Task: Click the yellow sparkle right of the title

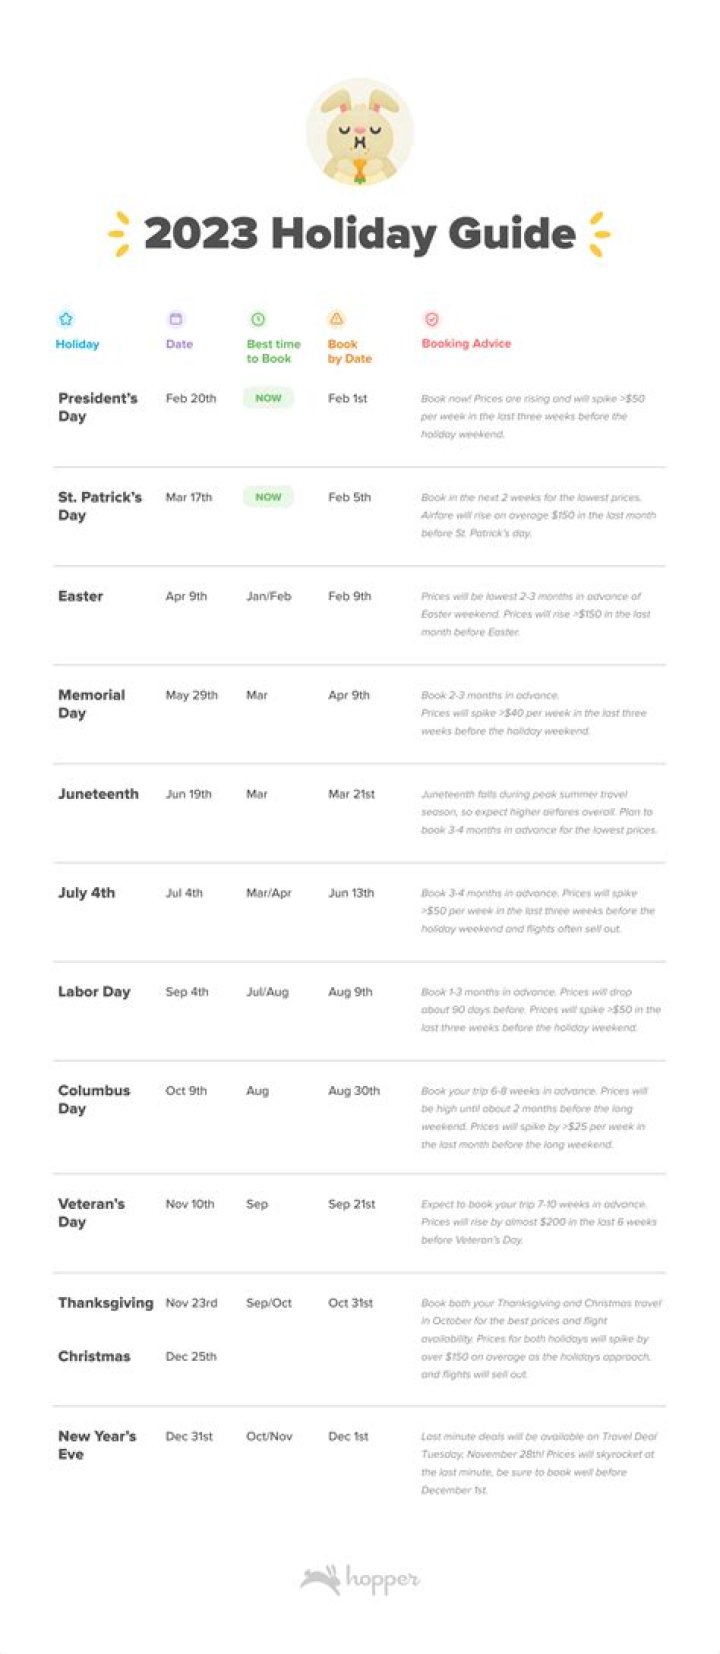Action: coord(599,234)
